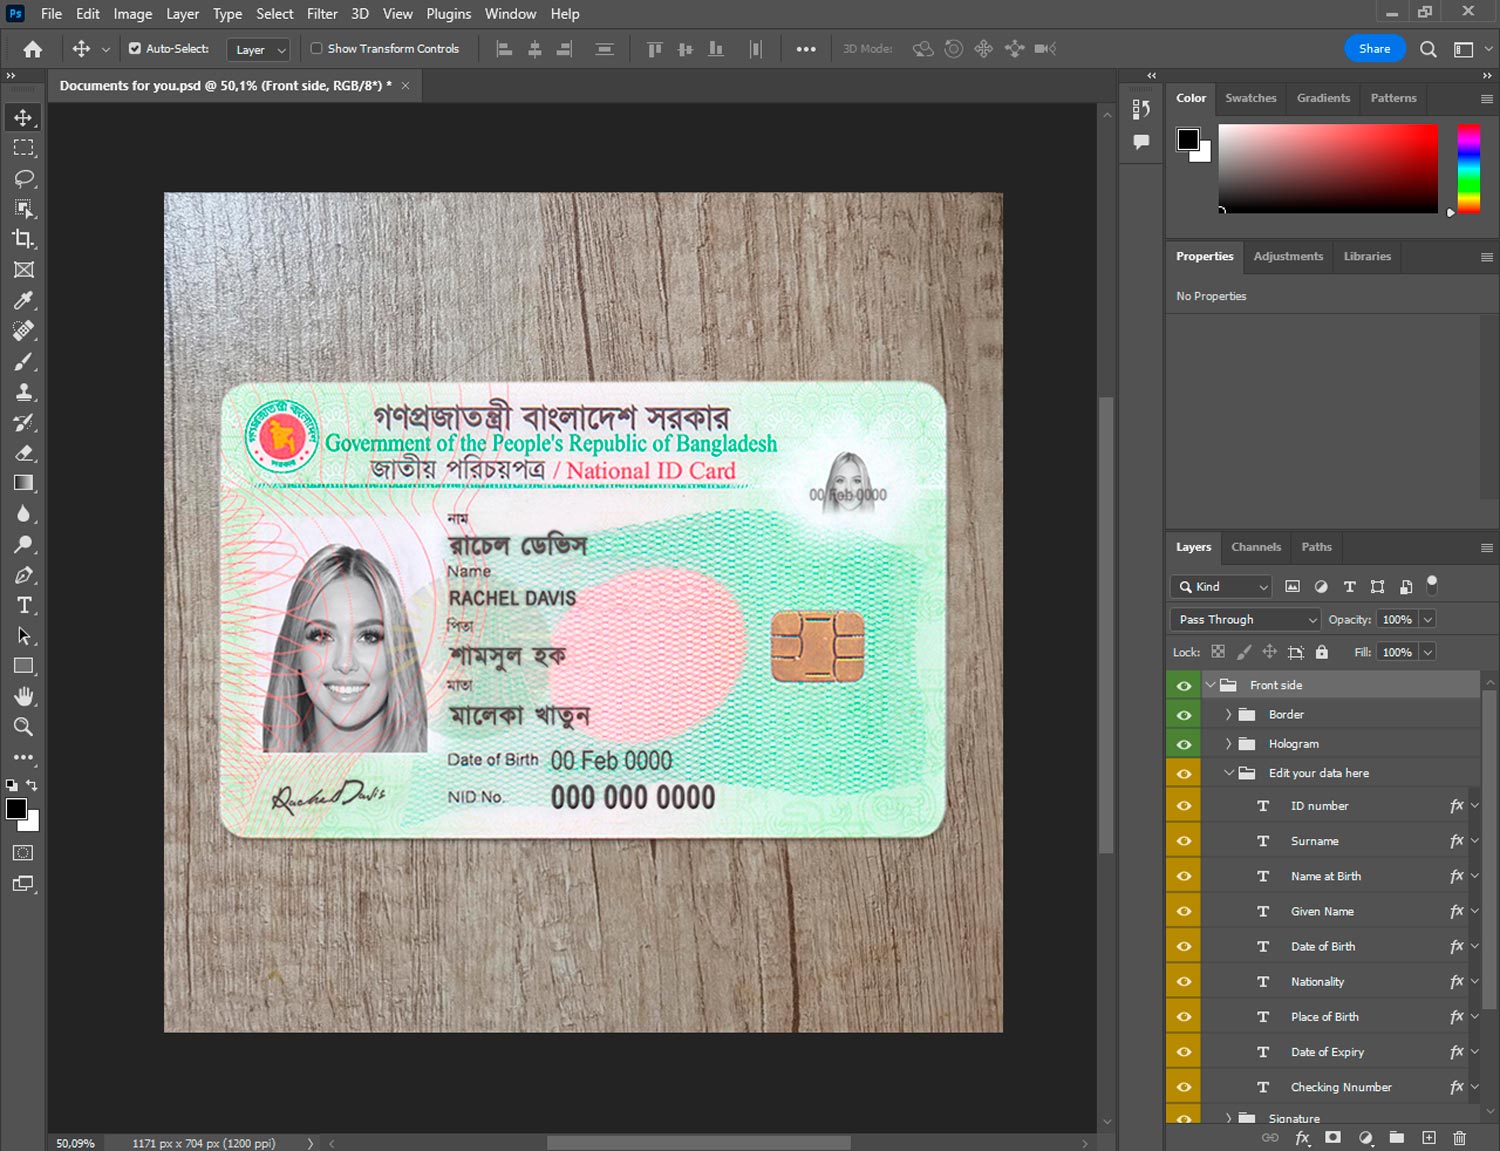
Task: Click the hue spectrum strip in the Color panel
Action: click(1468, 168)
